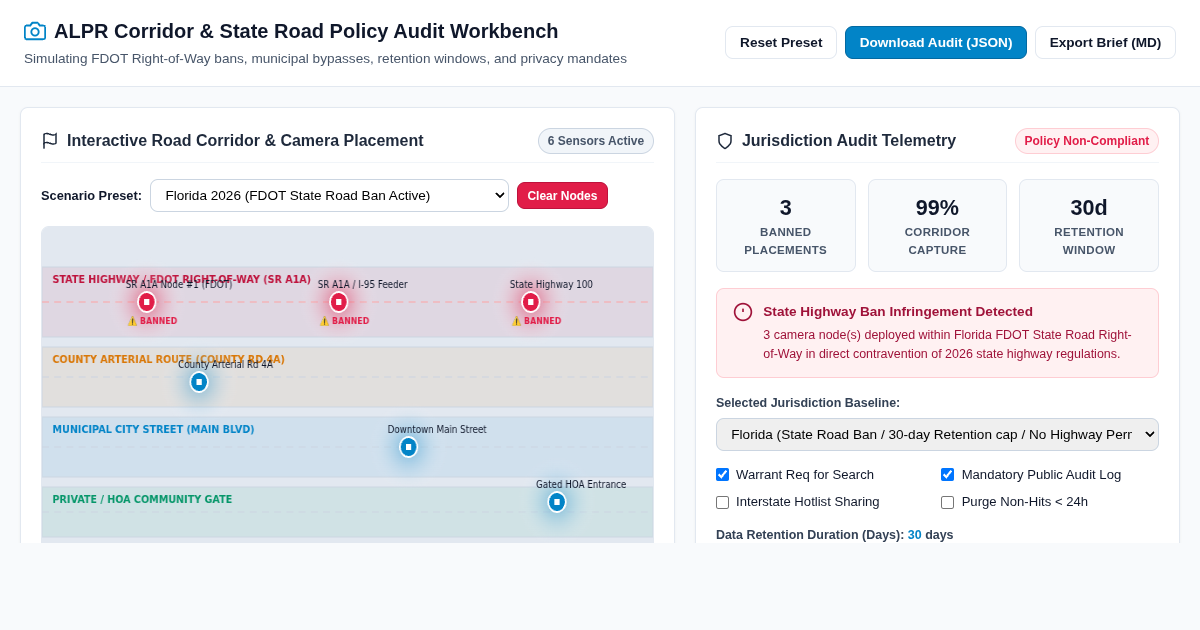The width and height of the screenshot is (1200, 630).
Task: Click the alert circle icon in infringement warning
Action: pos(743,312)
